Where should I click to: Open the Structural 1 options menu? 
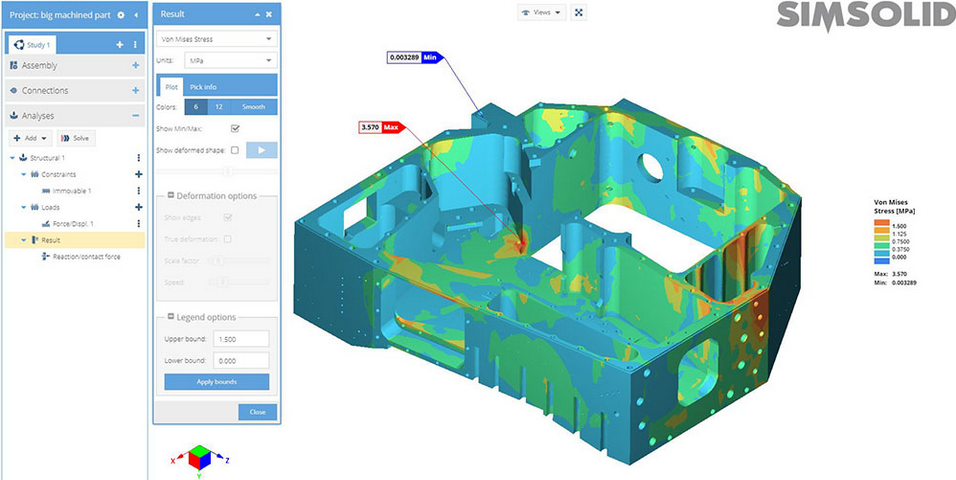pyautogui.click(x=138, y=158)
